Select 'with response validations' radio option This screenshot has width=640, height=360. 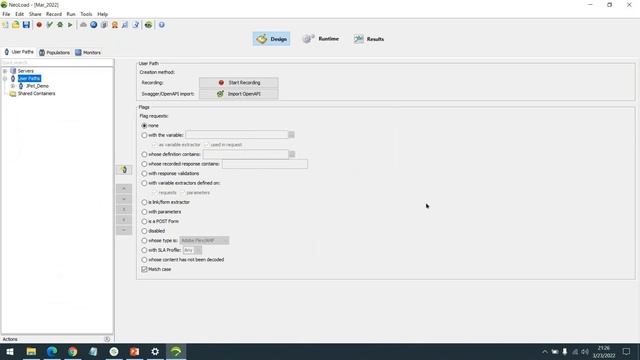[144, 173]
